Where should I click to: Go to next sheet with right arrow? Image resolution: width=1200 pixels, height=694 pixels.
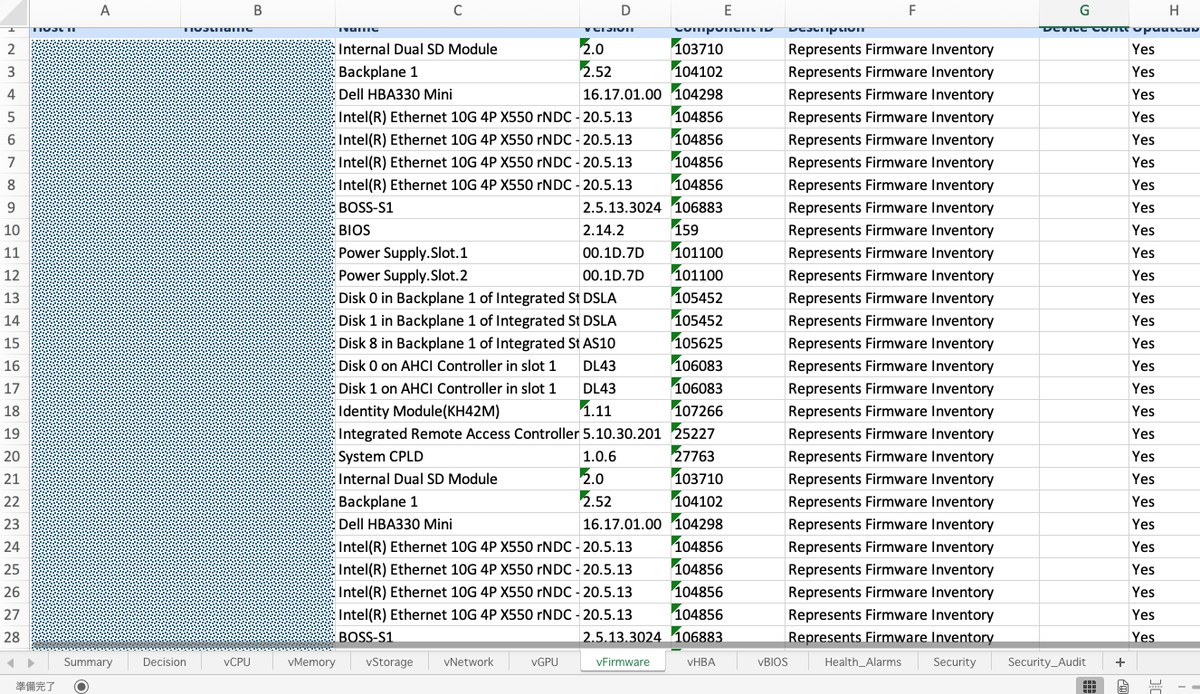click(31, 662)
